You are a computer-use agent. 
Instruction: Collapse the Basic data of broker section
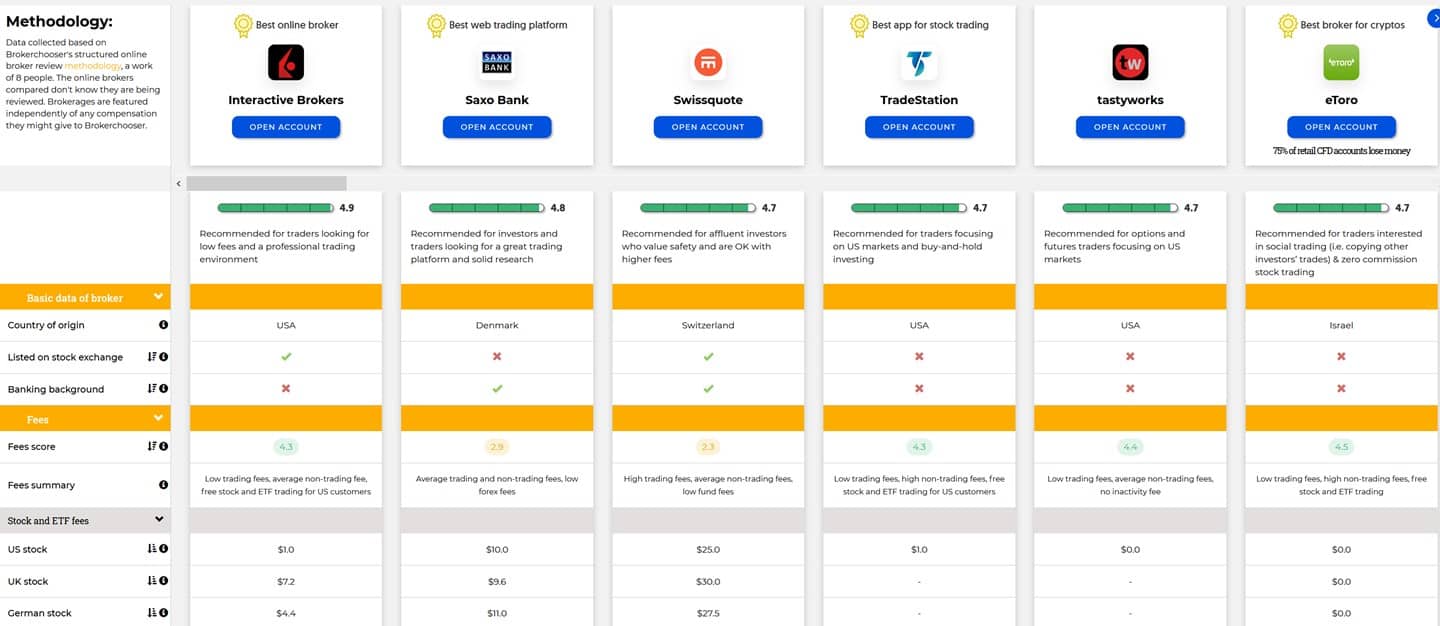coord(158,297)
